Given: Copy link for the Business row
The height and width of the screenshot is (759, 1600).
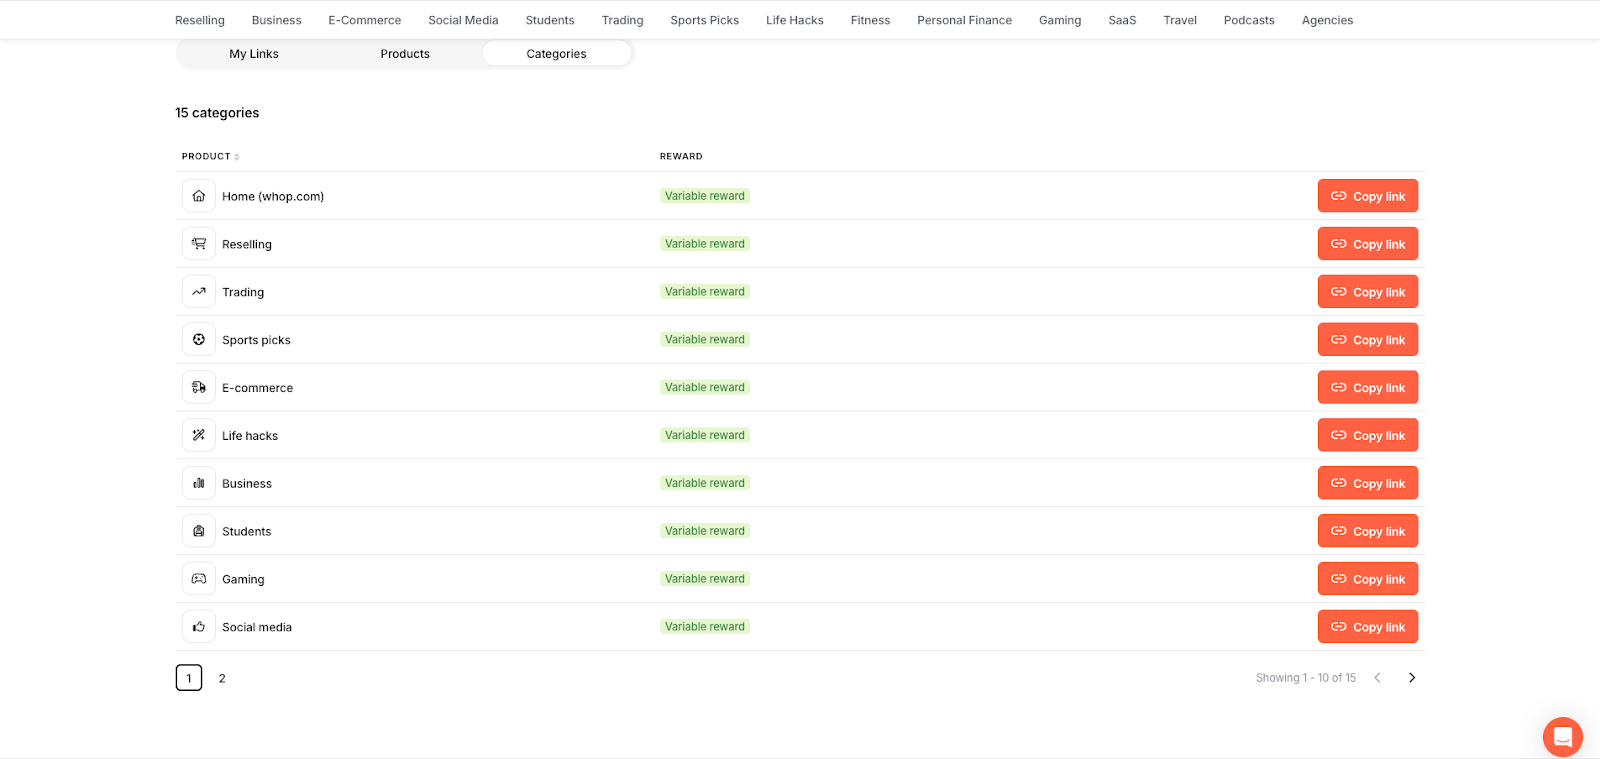Looking at the screenshot, I should tap(1368, 483).
